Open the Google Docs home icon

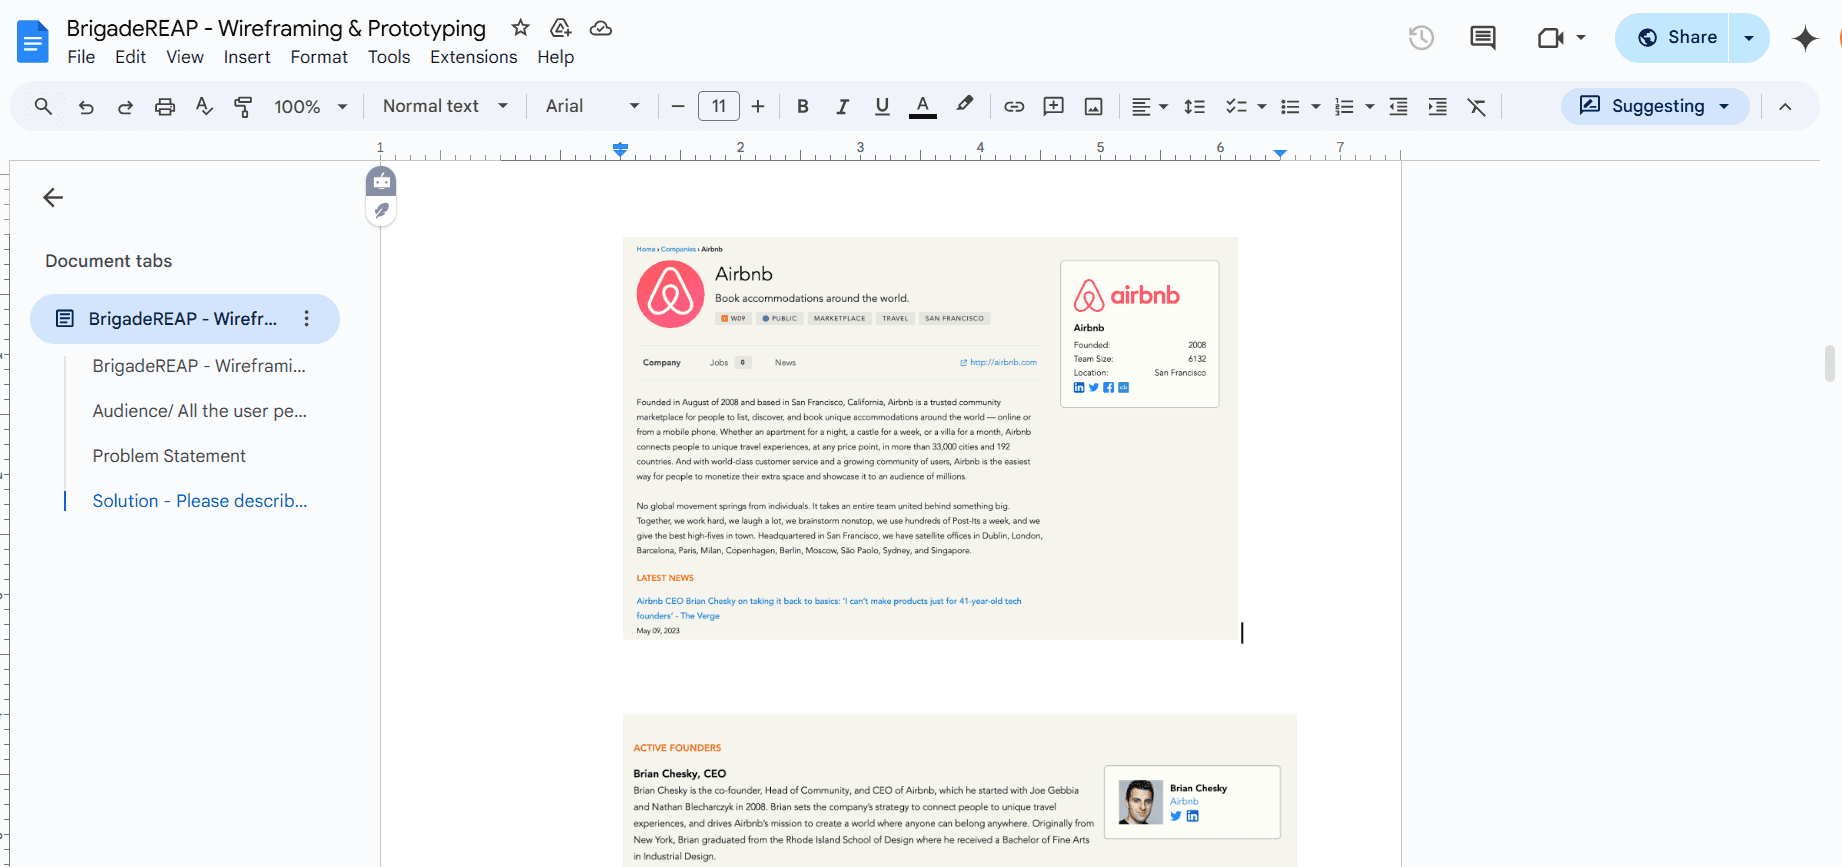pyautogui.click(x=33, y=42)
